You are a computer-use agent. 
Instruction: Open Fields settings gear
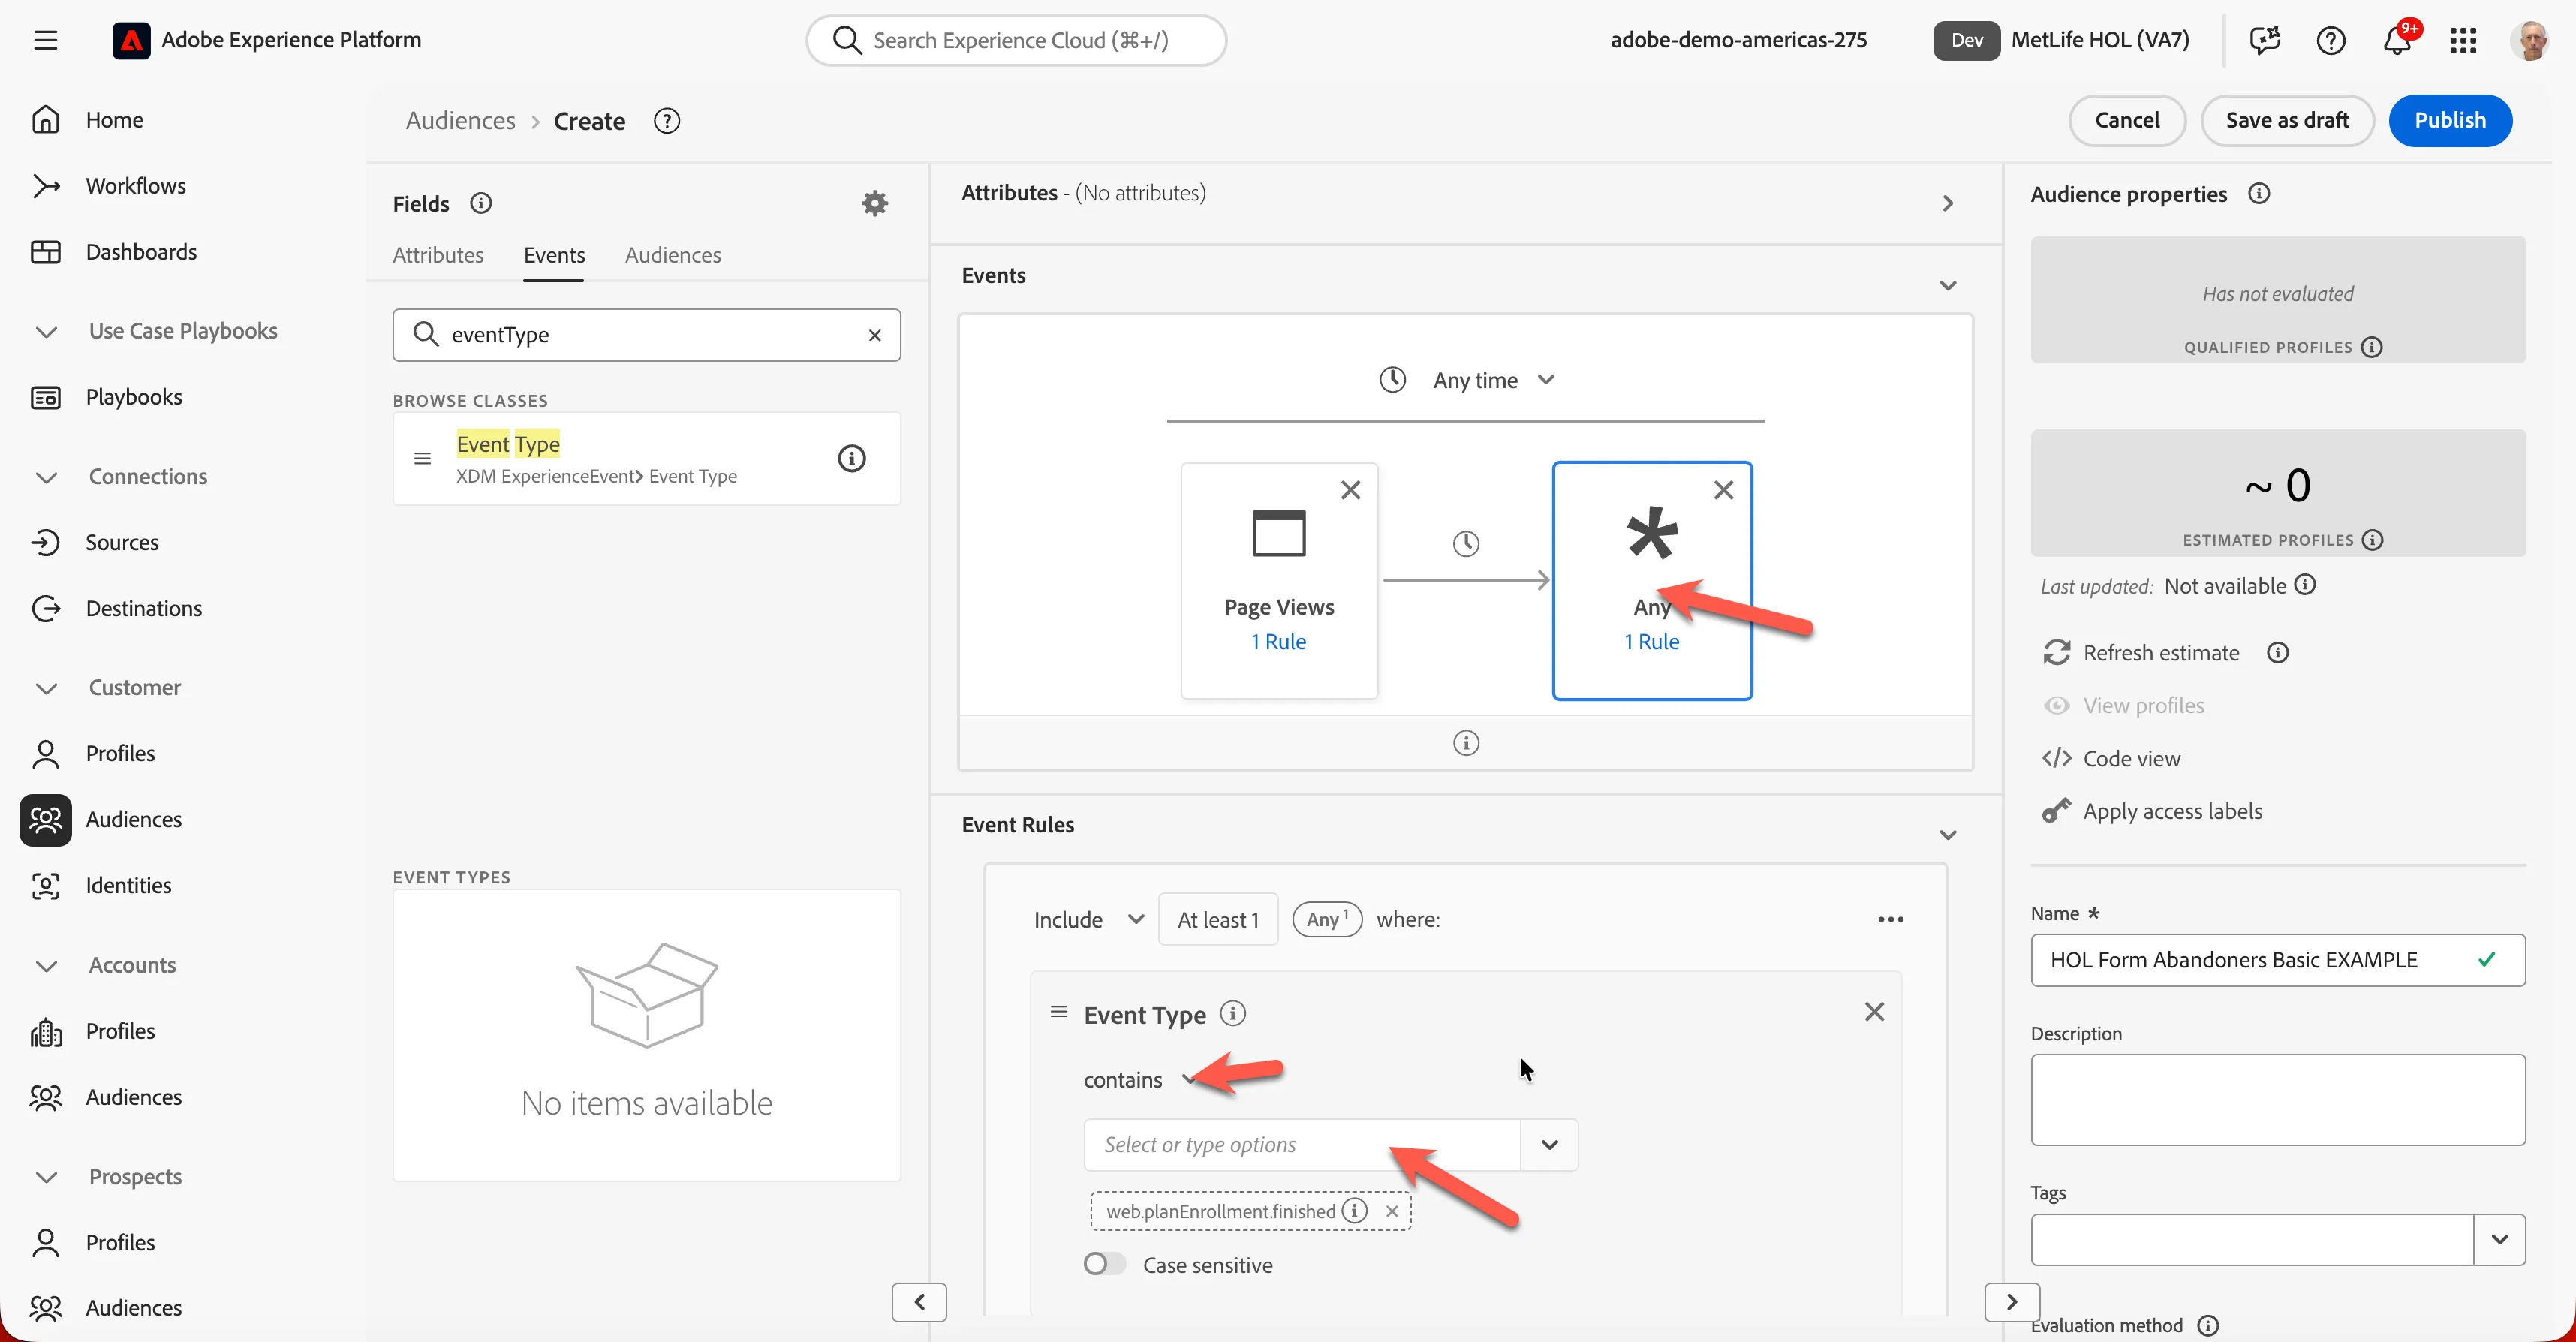coord(875,203)
